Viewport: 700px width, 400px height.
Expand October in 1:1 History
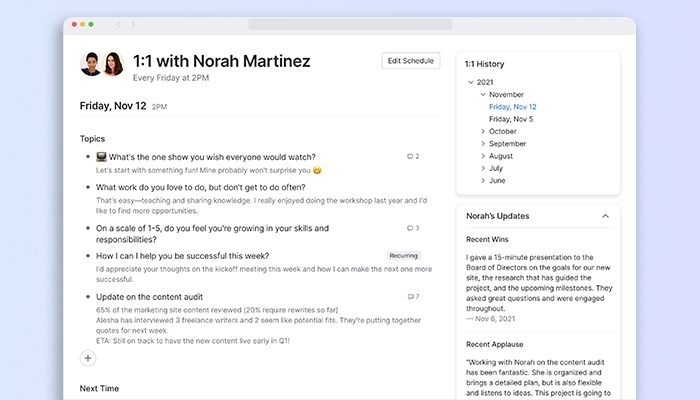point(483,131)
